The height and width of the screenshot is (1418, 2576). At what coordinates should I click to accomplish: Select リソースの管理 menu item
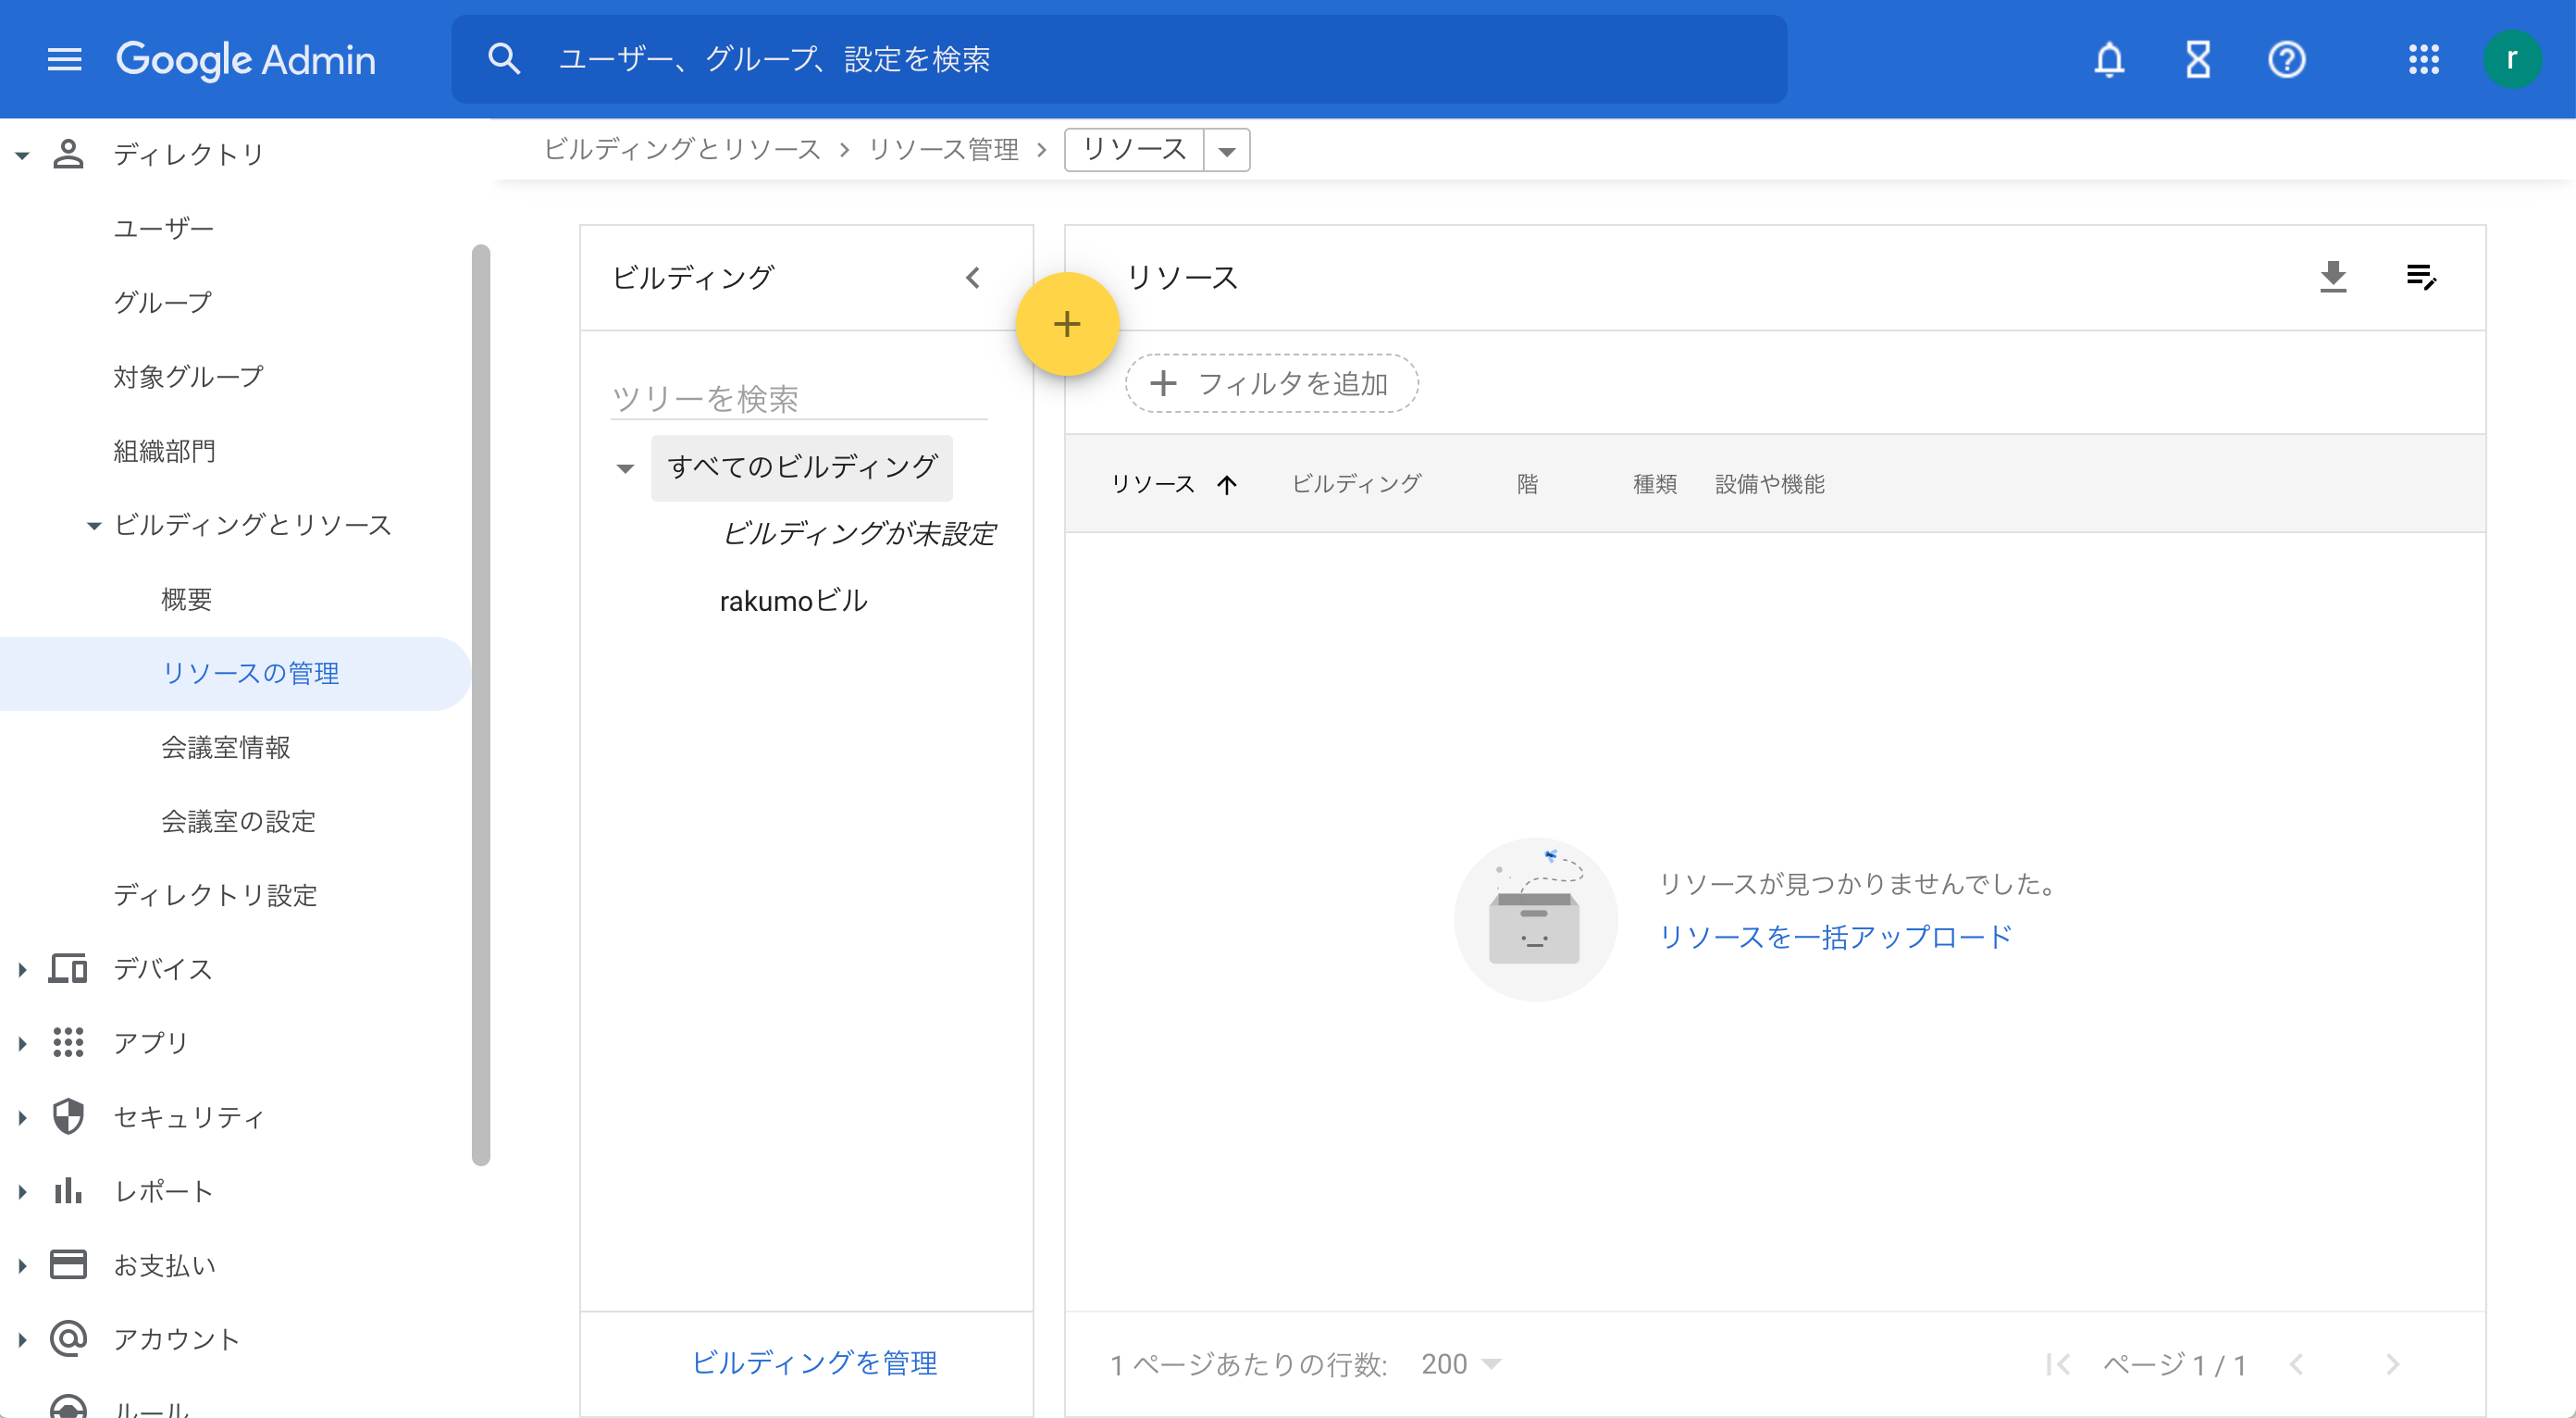(x=236, y=673)
